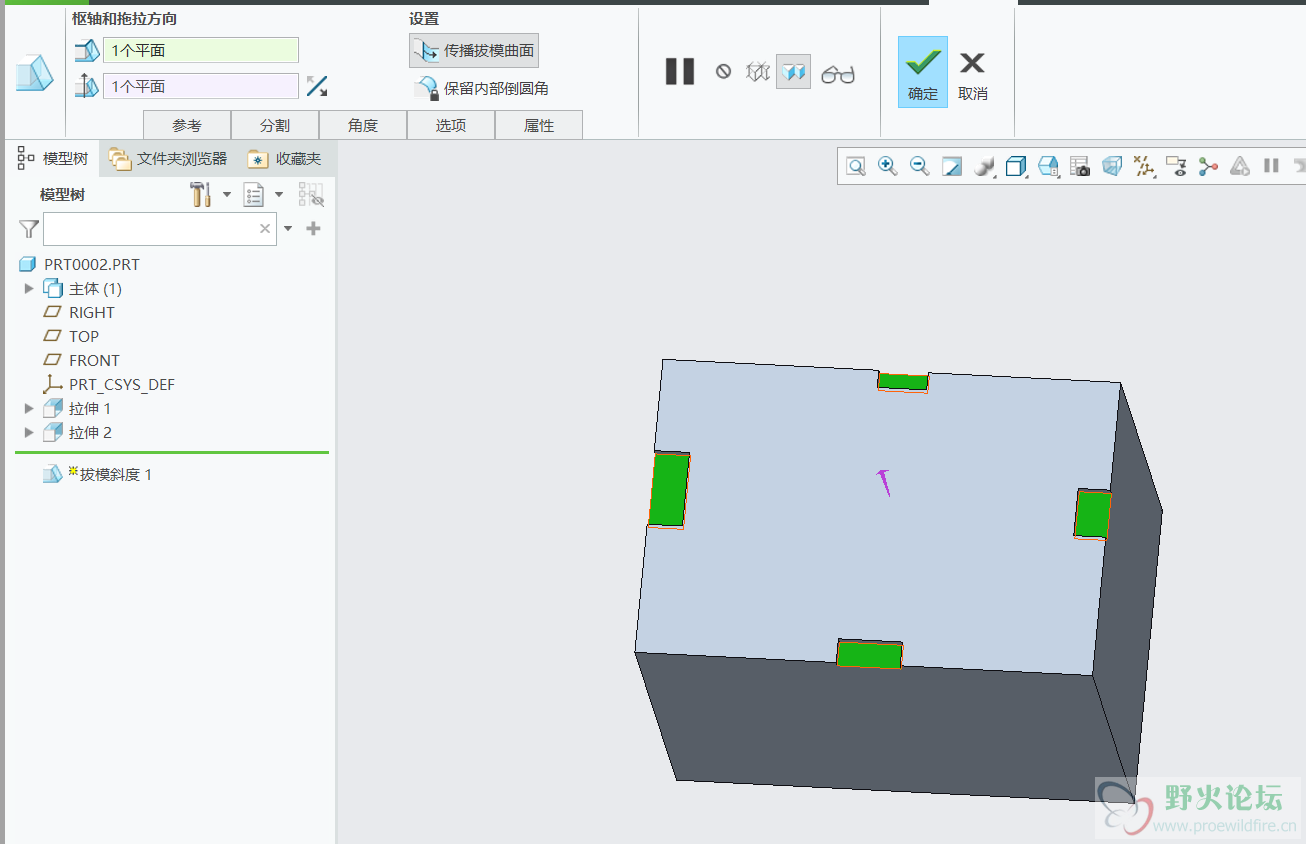Select the first 1个平面 hinge collector
Screen dimensions: 1306x844
tap(201, 50)
